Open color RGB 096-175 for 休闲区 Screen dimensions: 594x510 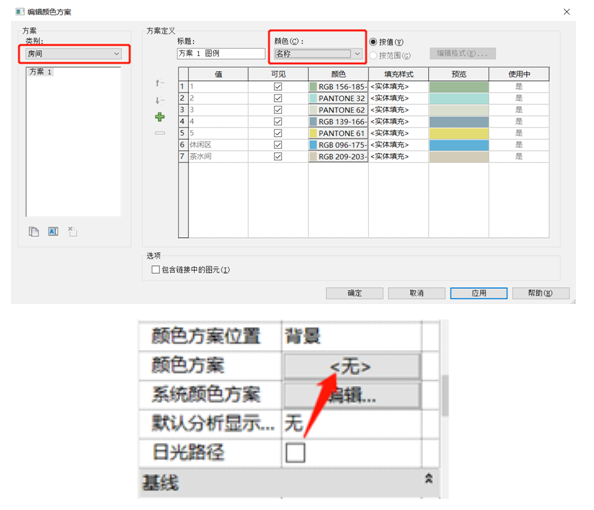(x=338, y=145)
